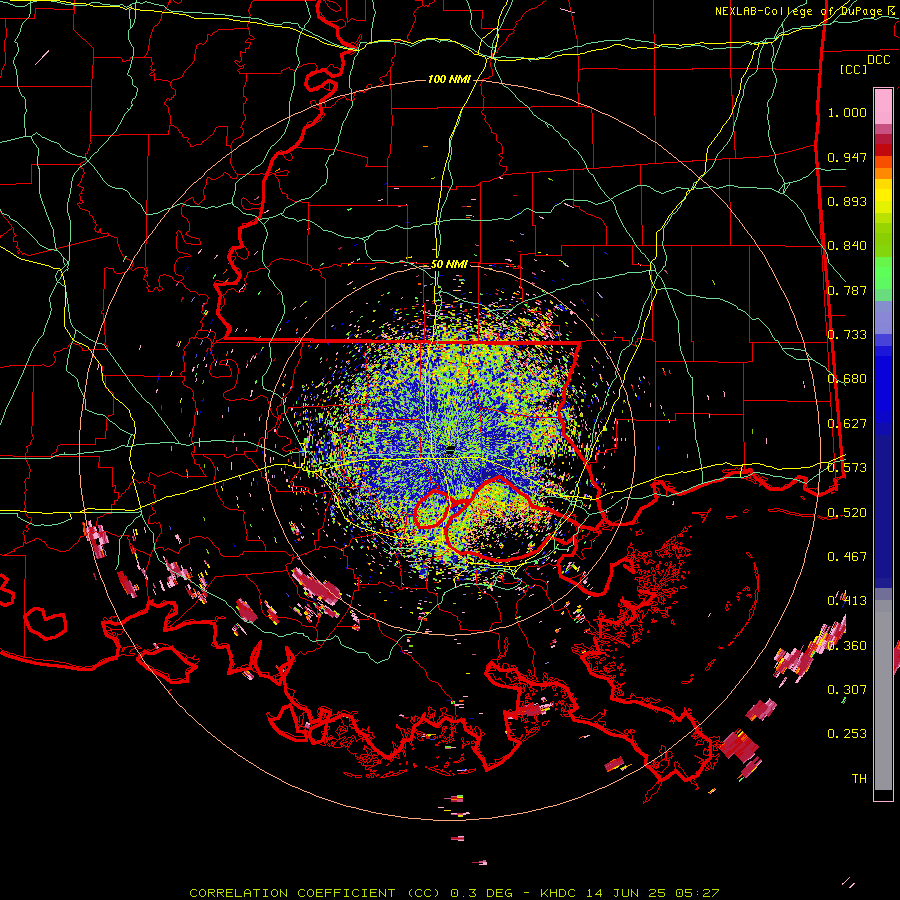This screenshot has width=900, height=900.
Task: Click the 0.520 scale value
Action: [847, 512]
